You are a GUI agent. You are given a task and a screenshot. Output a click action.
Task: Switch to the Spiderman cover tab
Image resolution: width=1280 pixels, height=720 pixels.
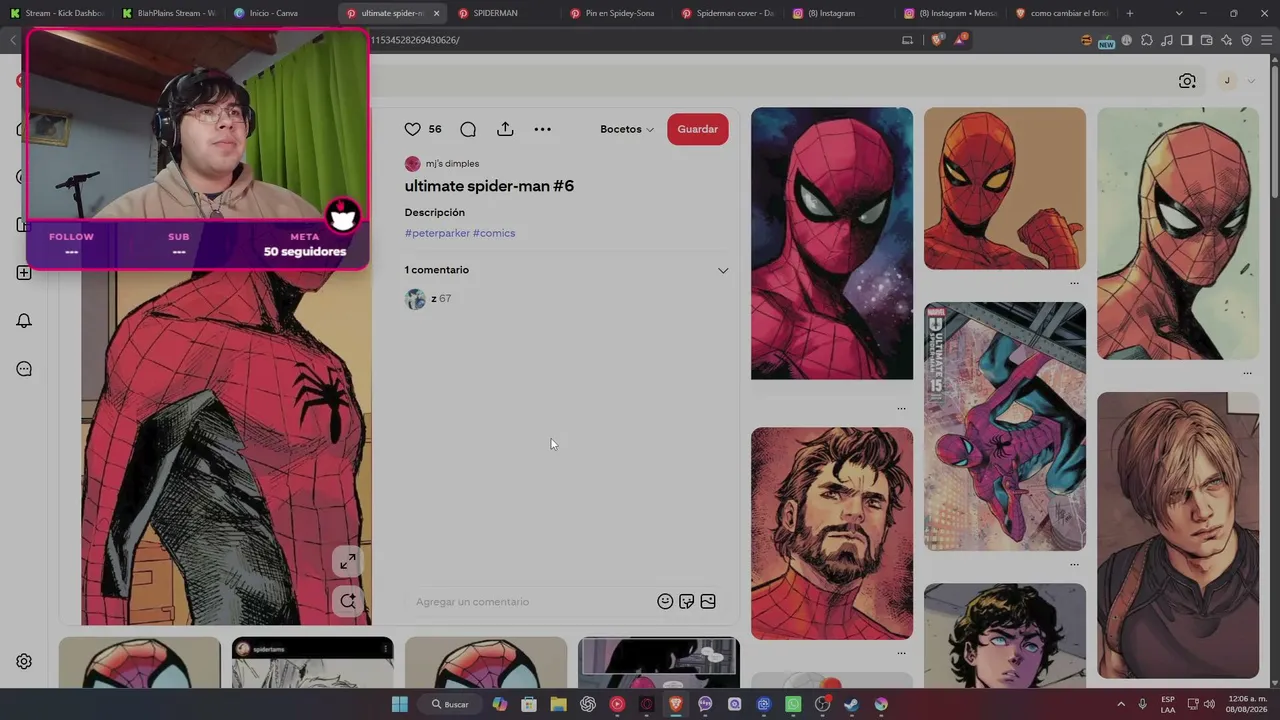tap(728, 13)
